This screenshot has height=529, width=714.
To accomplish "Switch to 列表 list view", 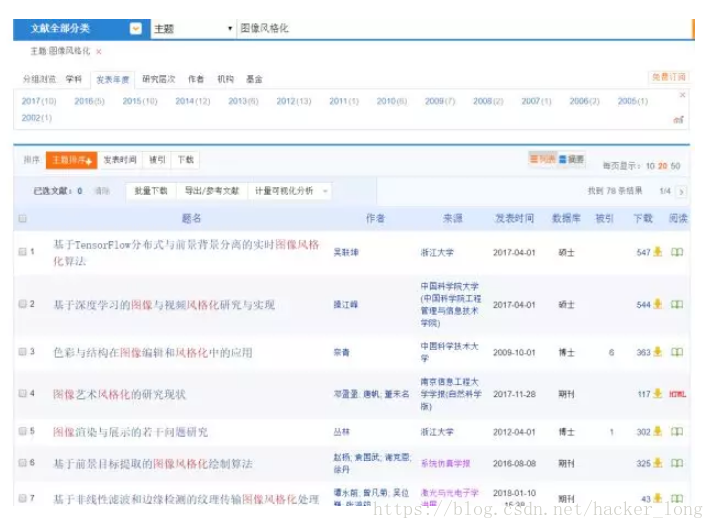I will pos(543,159).
